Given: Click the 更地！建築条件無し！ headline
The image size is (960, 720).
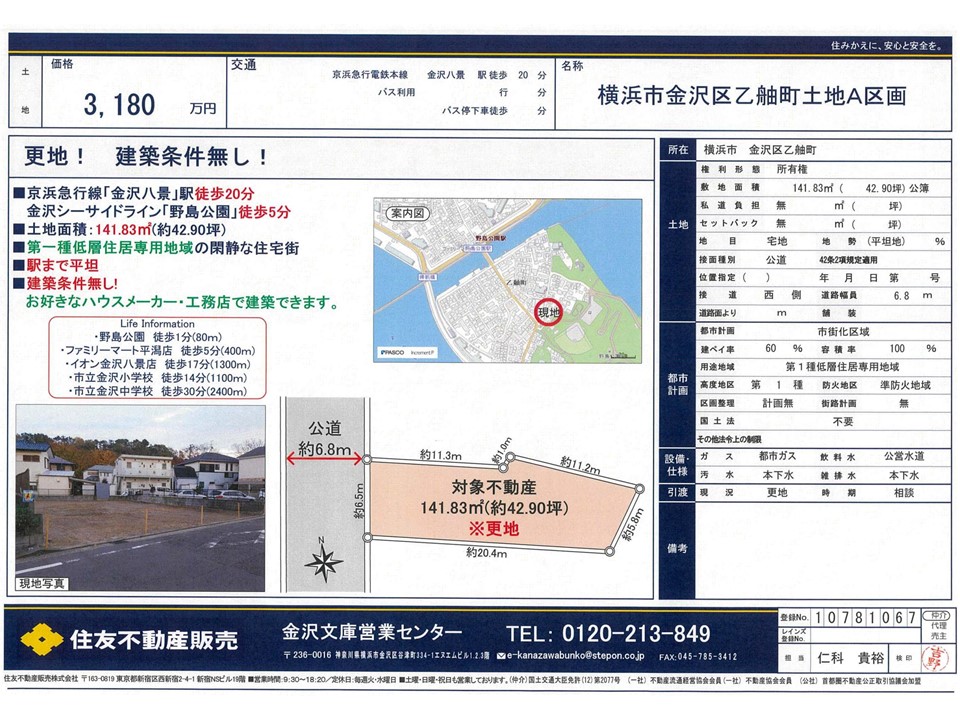Looking at the screenshot, I should [x=145, y=157].
